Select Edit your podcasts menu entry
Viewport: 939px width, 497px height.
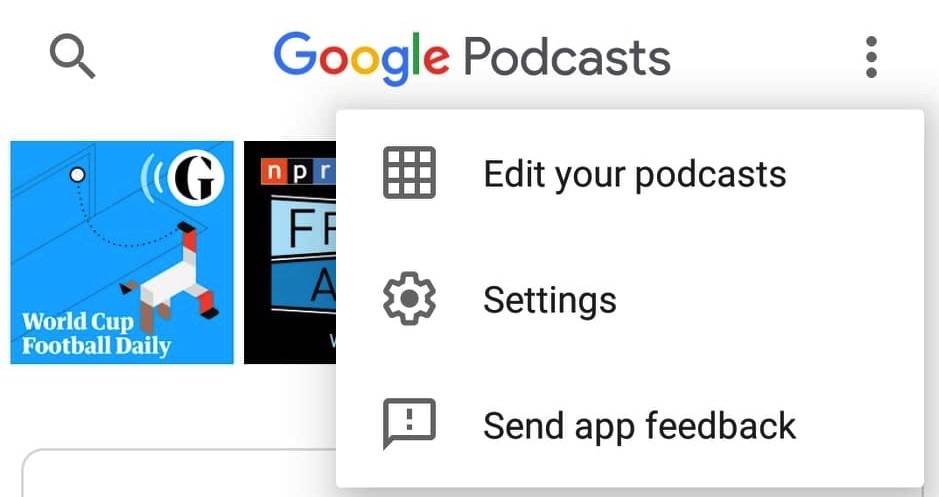(629, 173)
